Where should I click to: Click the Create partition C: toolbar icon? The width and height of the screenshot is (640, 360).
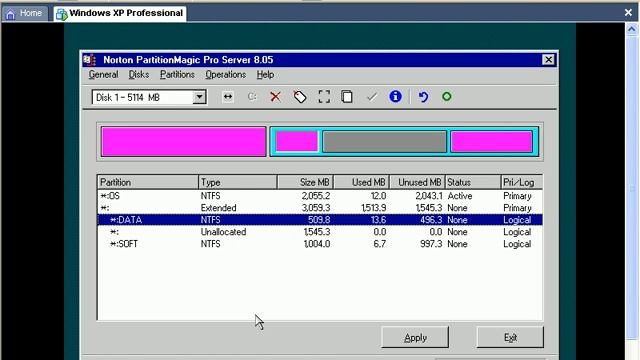pyautogui.click(x=252, y=97)
